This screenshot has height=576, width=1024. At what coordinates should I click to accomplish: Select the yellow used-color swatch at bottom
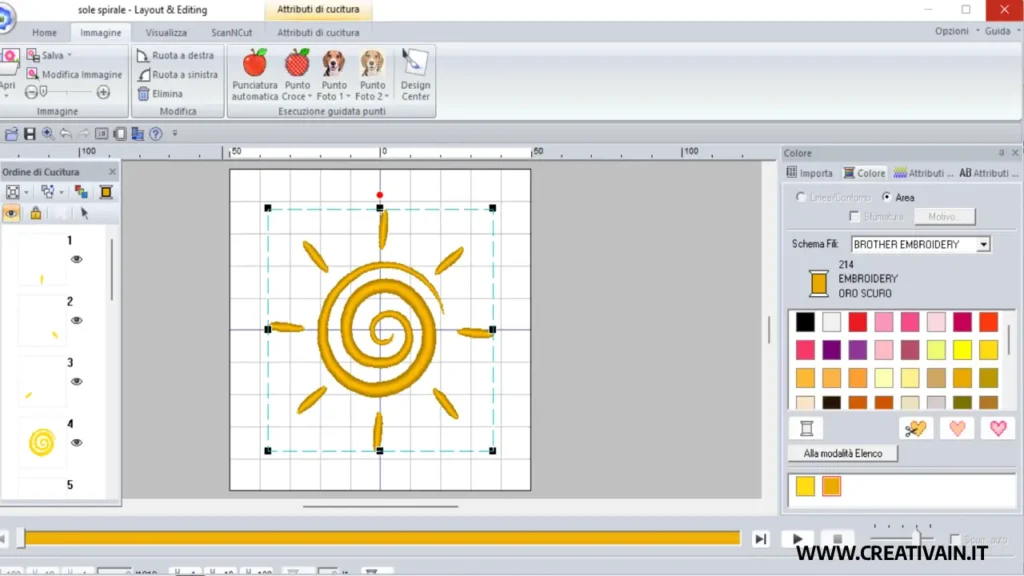pos(805,486)
